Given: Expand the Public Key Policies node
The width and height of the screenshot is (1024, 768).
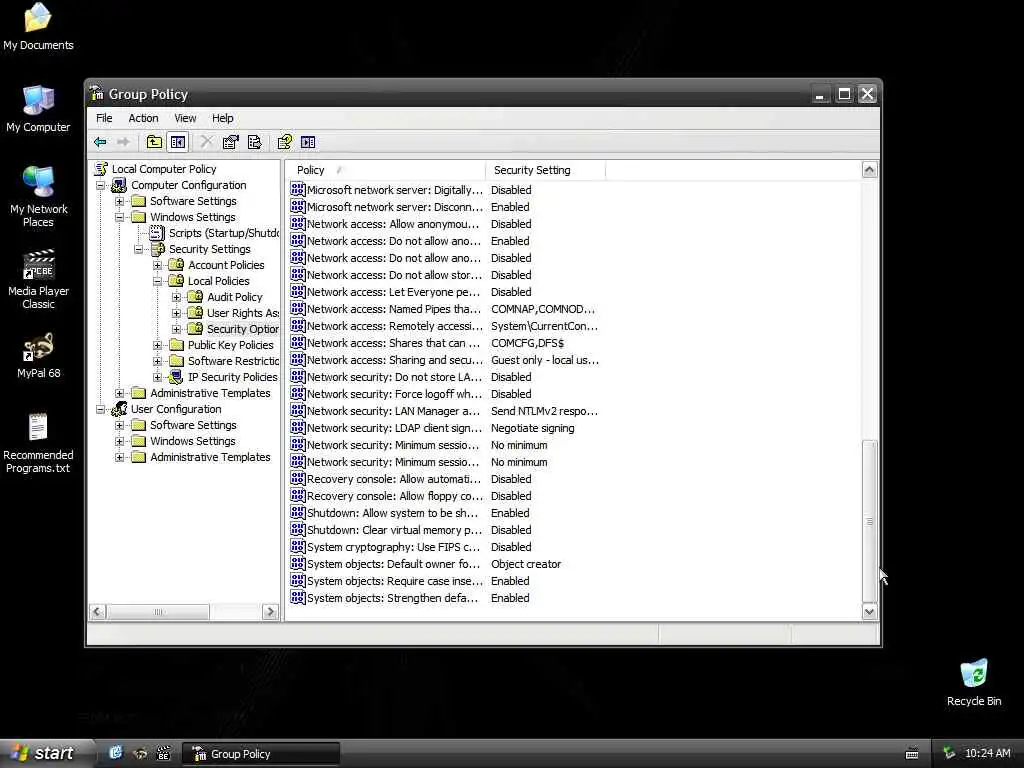Looking at the screenshot, I should 157,345.
